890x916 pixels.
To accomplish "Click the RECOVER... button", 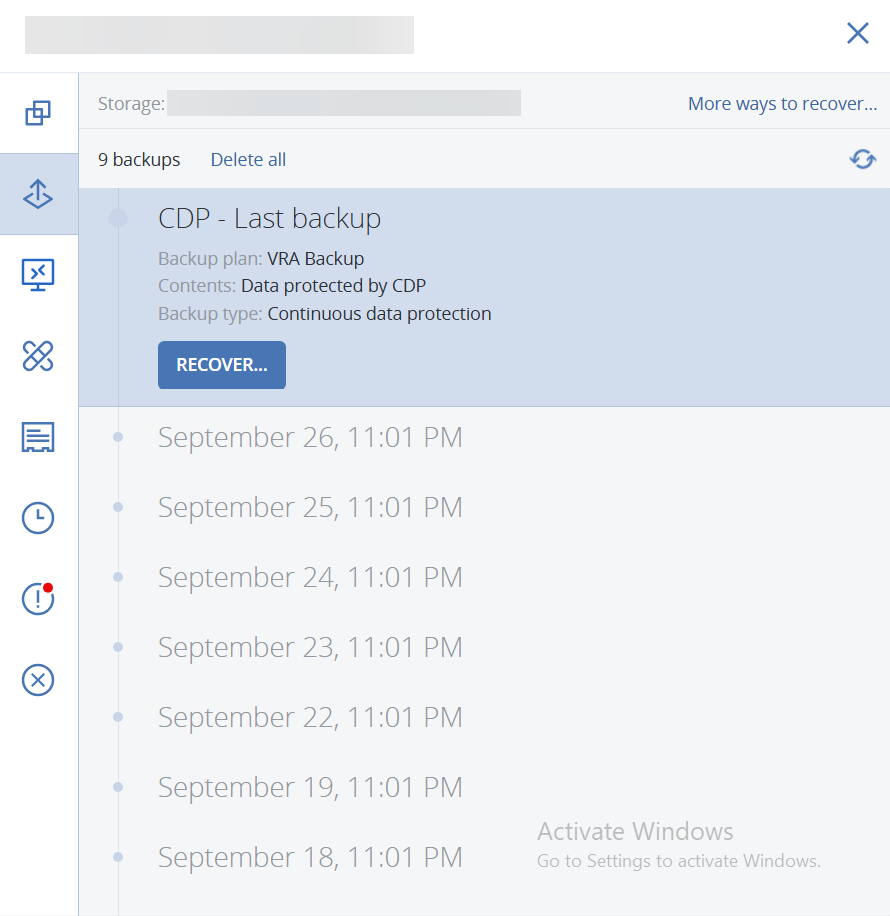I will click(x=222, y=365).
